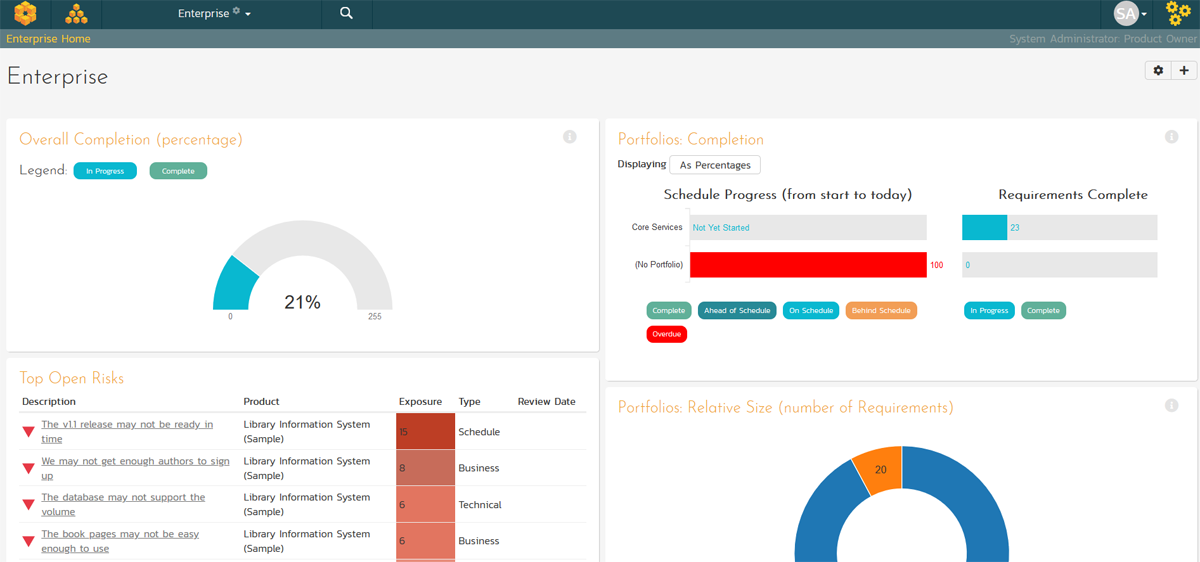Click the orange hexagon home logo icon
This screenshot has height=562, width=1200.
[25, 14]
